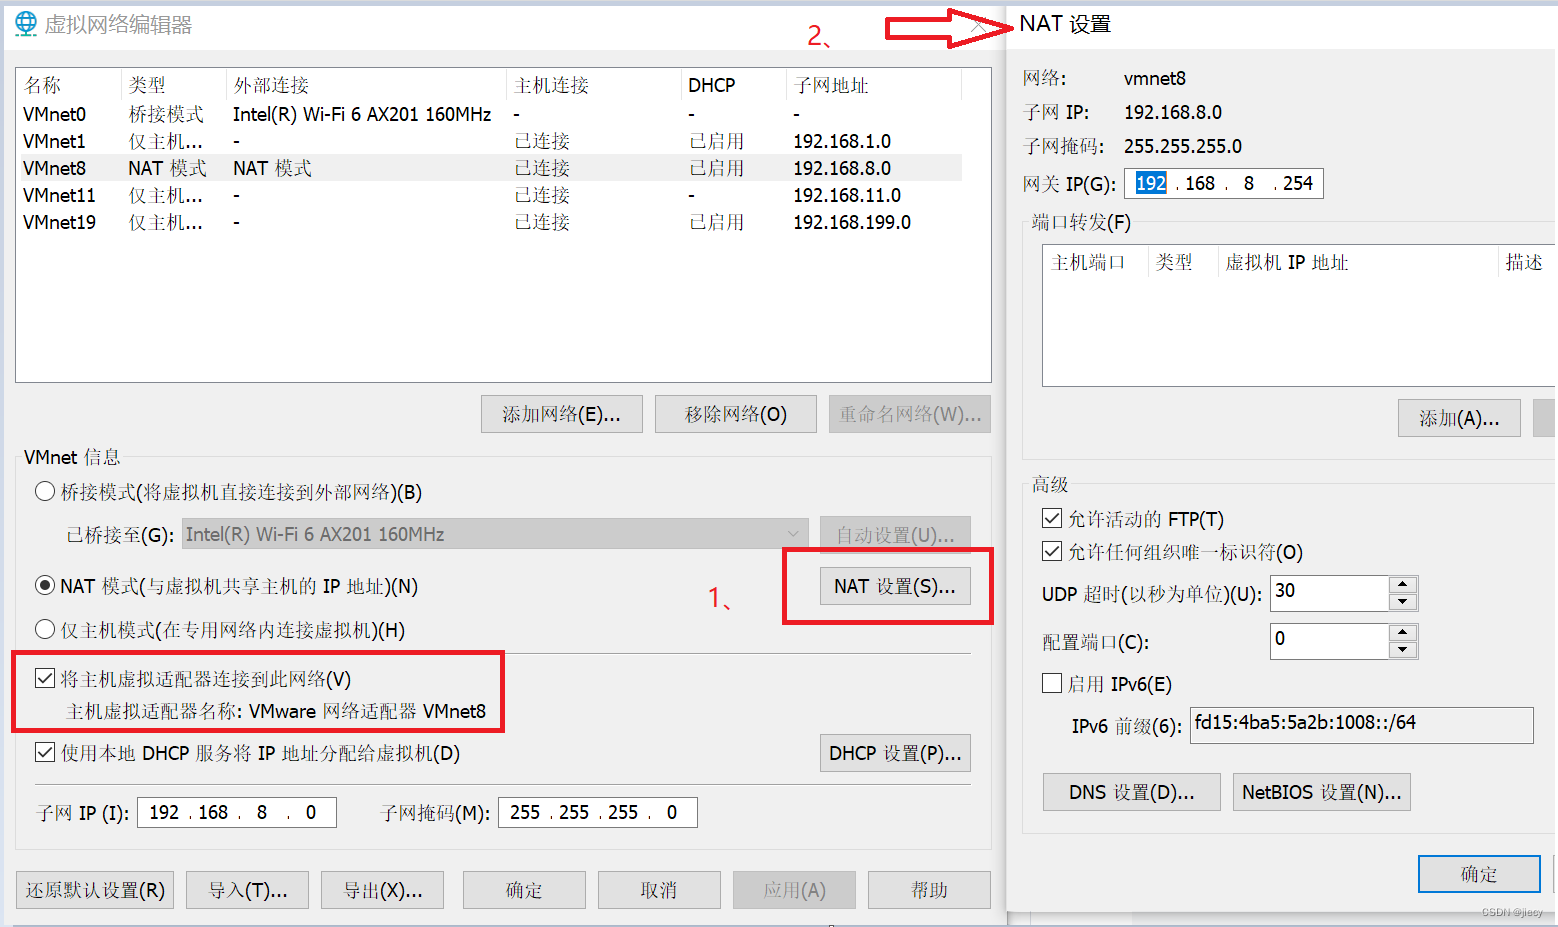Enable the 启用 IPv6 checkbox

click(x=1051, y=683)
